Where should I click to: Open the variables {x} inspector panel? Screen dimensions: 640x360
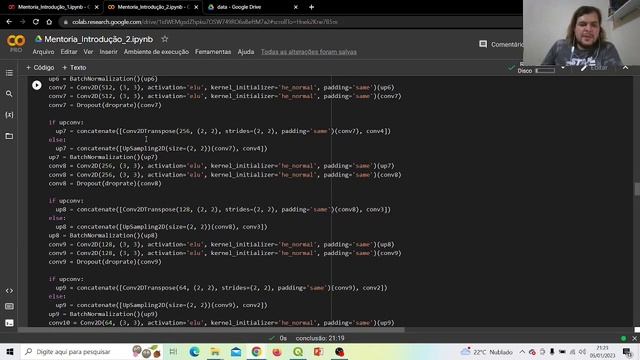click(x=9, y=115)
